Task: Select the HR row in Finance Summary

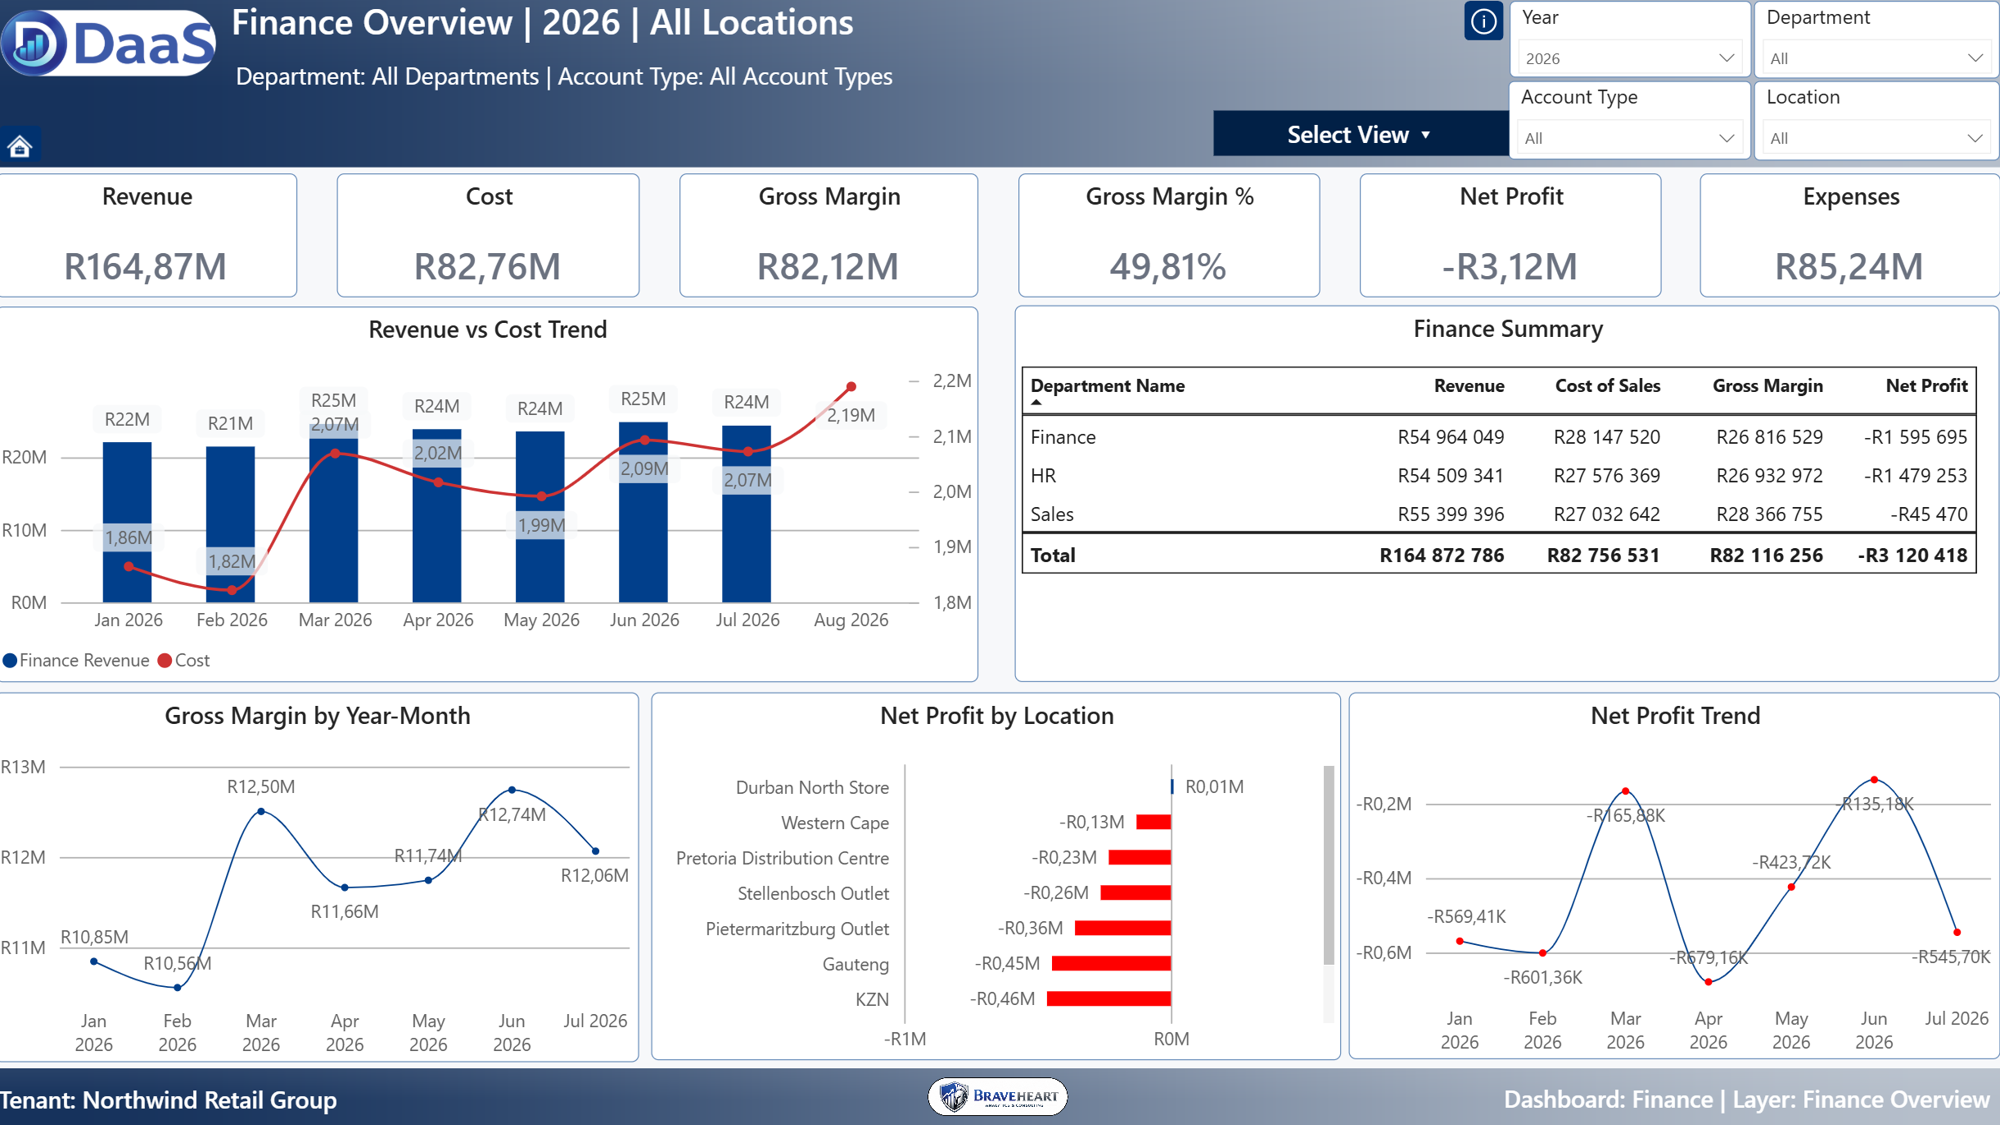Action: tap(1499, 476)
